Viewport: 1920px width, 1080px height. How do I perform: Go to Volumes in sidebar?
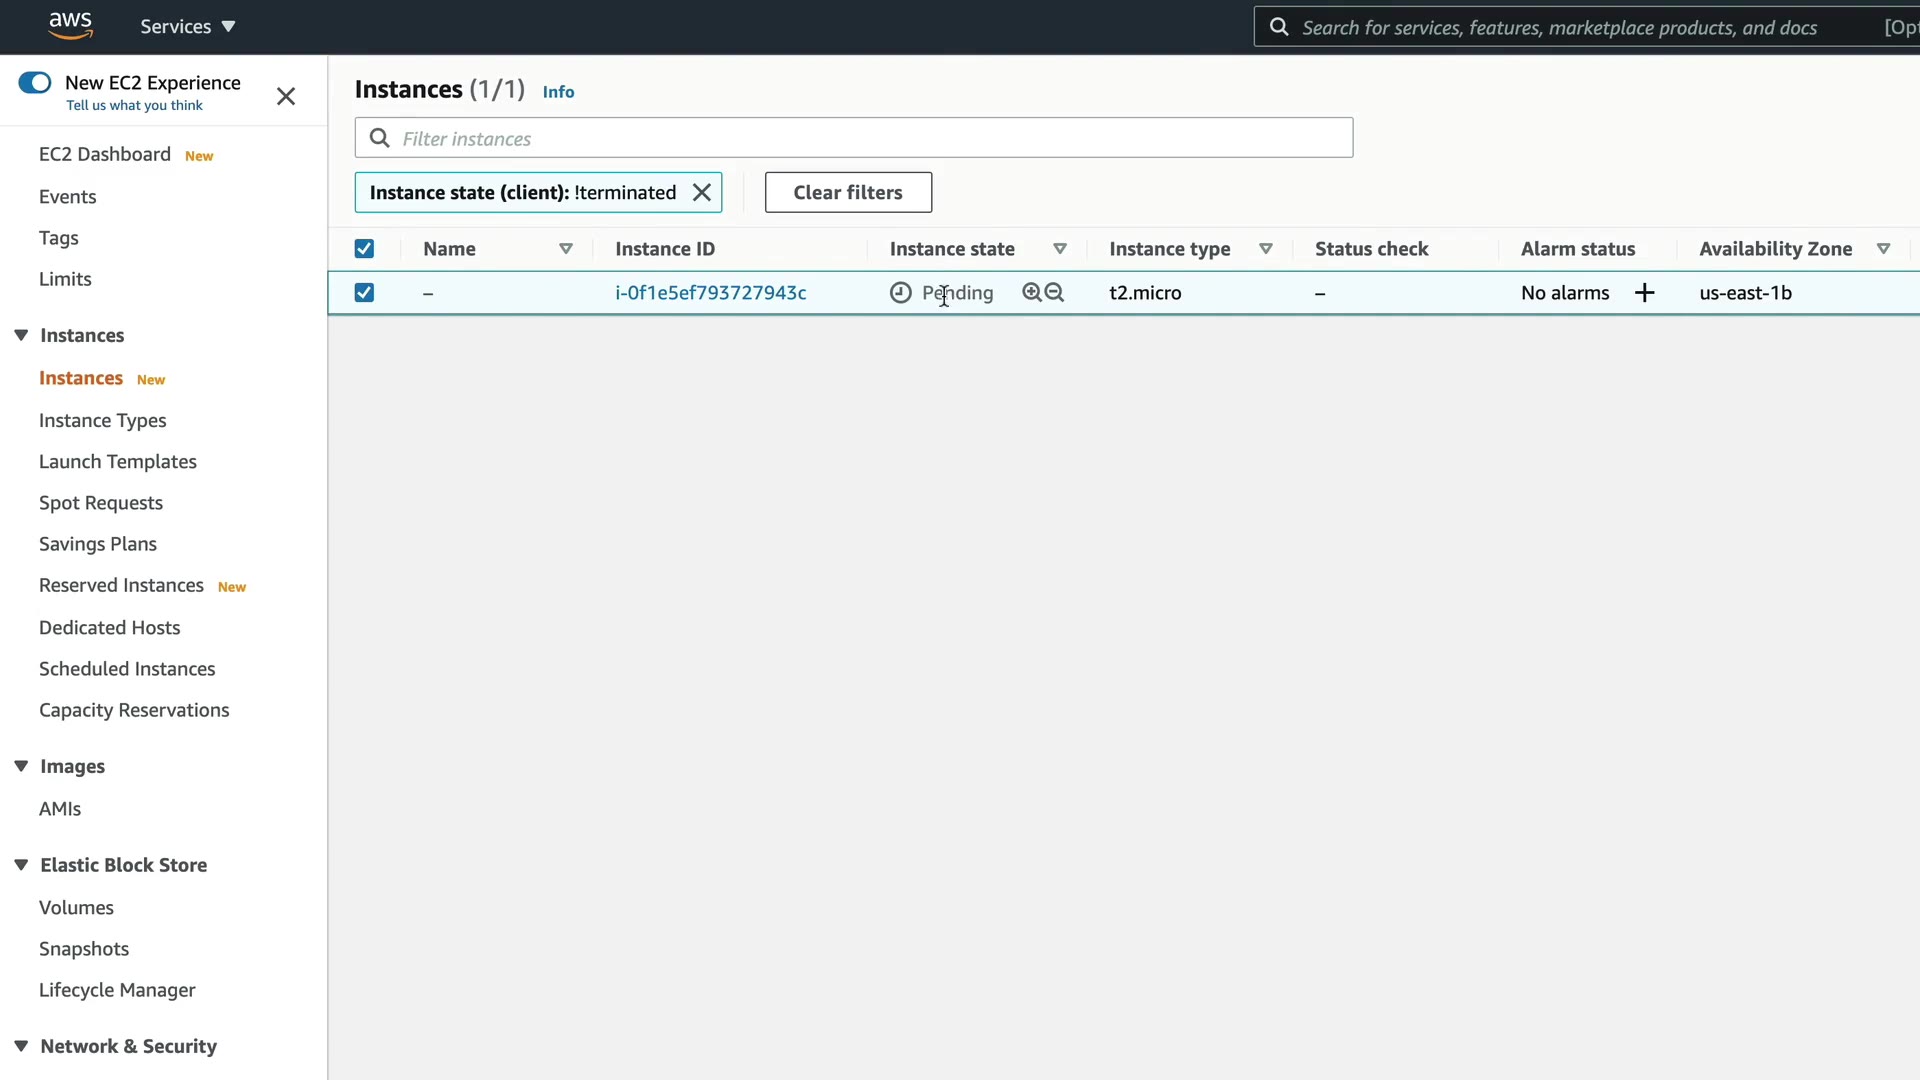point(76,908)
